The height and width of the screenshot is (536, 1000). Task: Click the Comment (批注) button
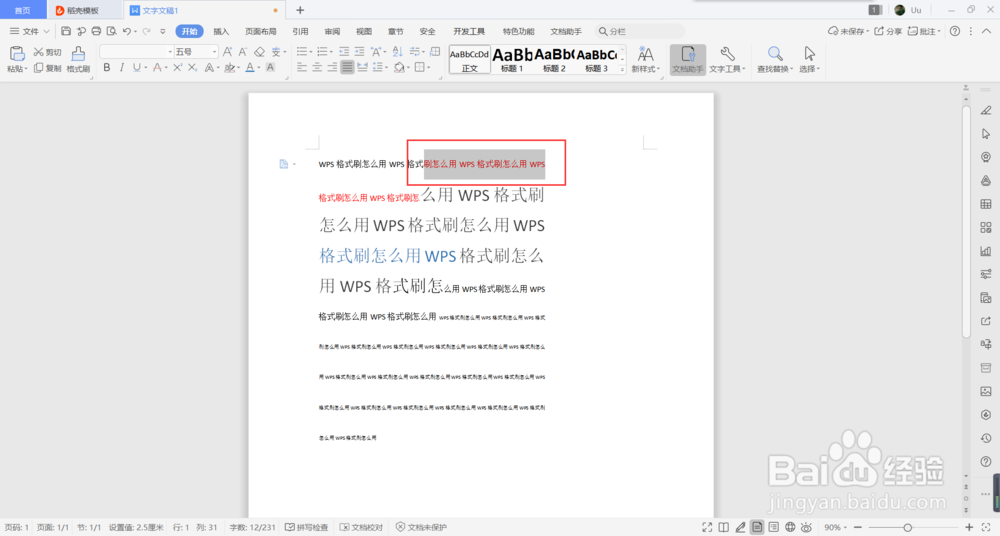click(x=923, y=31)
